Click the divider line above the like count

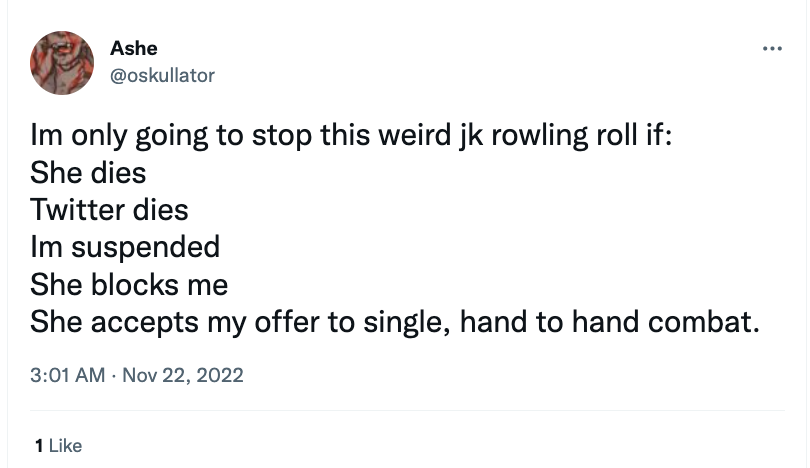click(405, 410)
